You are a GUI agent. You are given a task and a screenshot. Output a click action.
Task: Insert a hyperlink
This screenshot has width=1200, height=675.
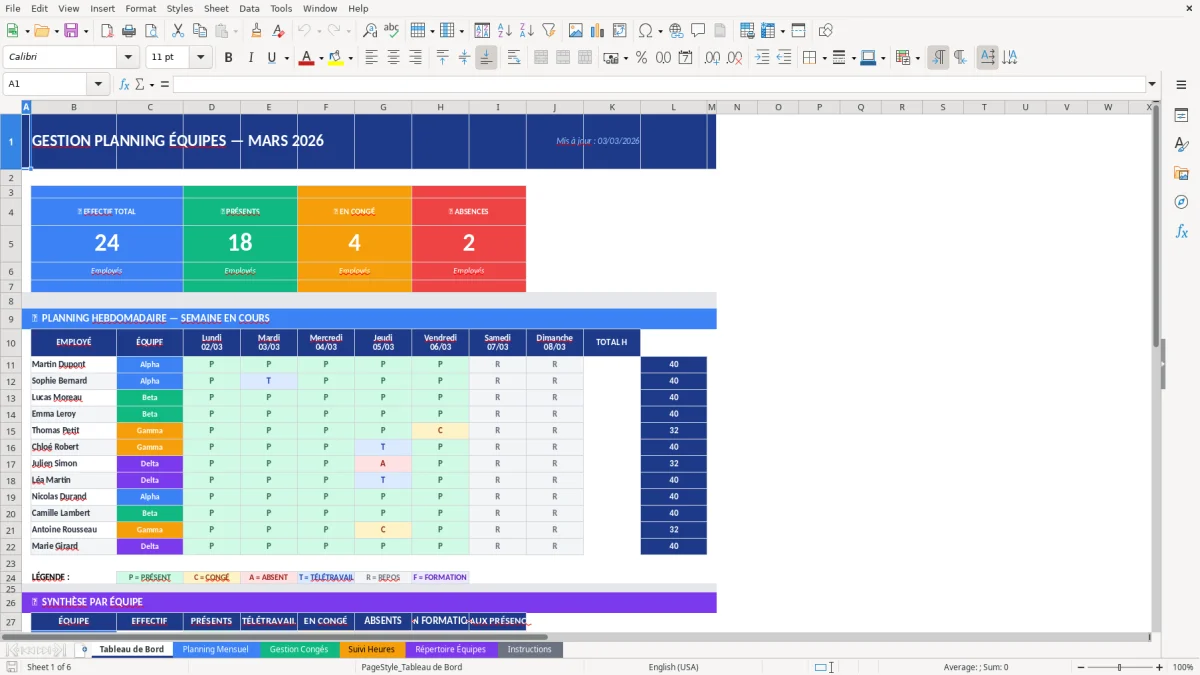coord(676,30)
